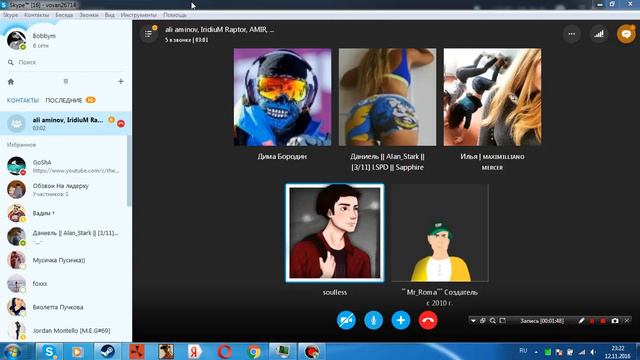The width and height of the screenshot is (640, 360).
Task: Select Дима Бородин participant picture
Action: (x=282, y=97)
